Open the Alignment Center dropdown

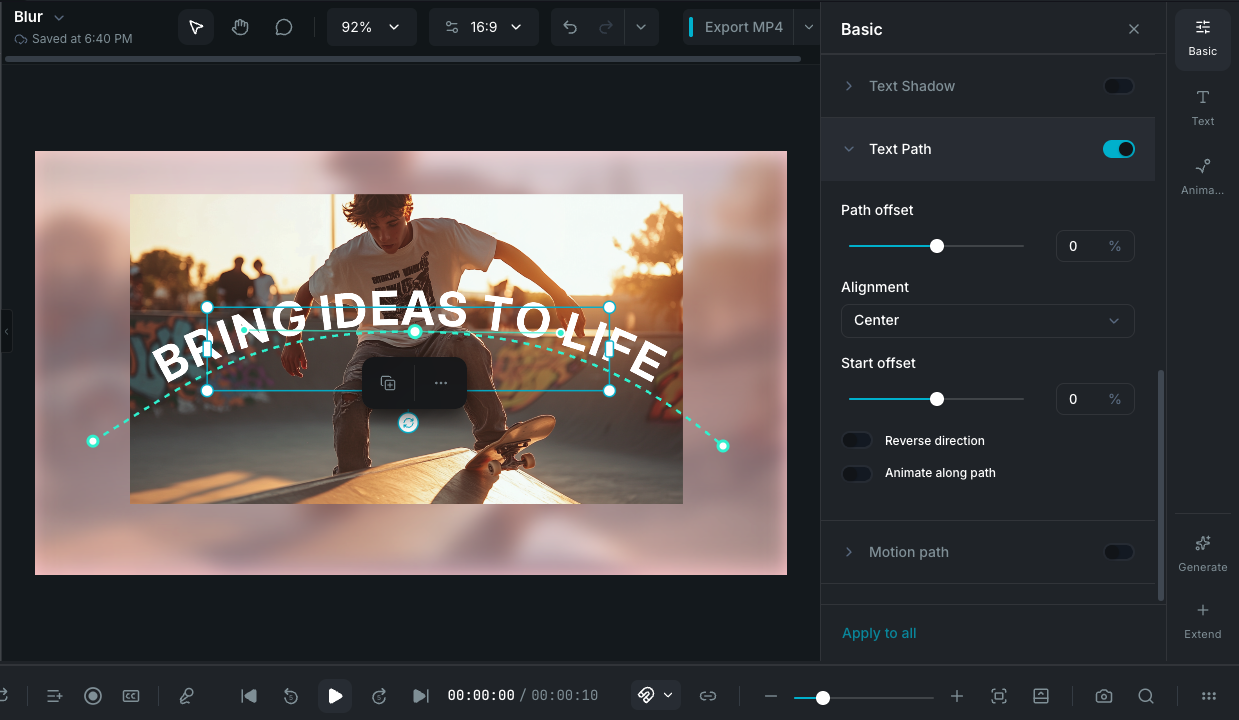coord(987,320)
